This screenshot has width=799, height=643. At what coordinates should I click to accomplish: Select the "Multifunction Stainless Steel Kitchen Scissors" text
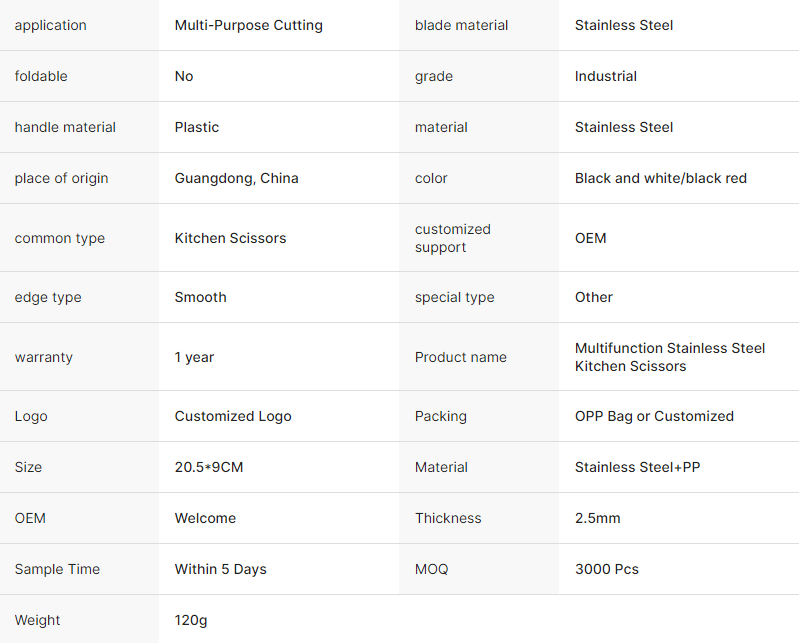click(x=669, y=357)
